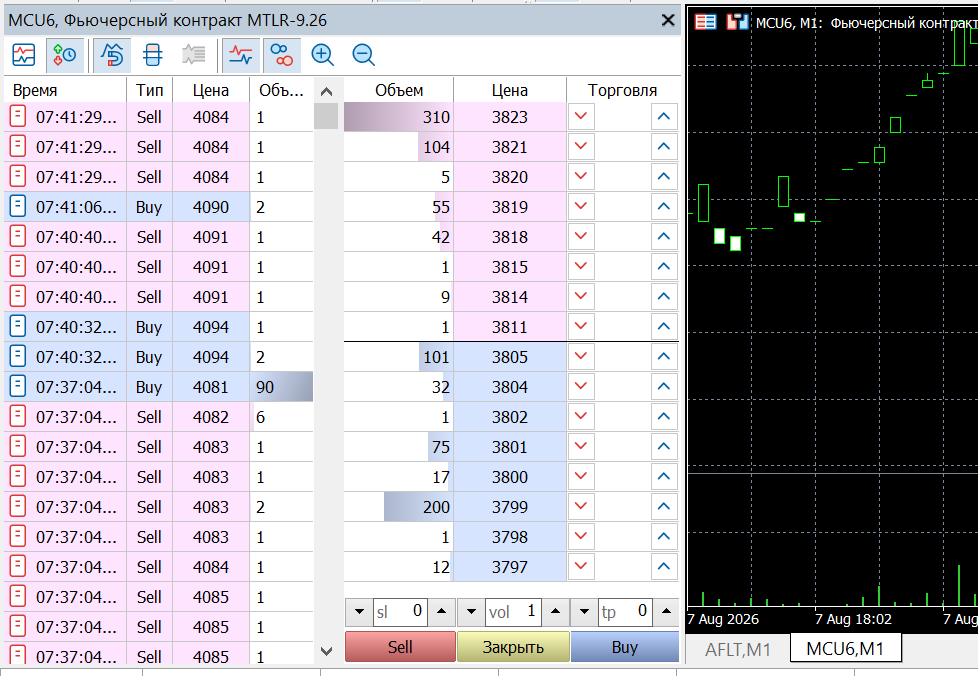Click blue up arrow at price 3805
This screenshot has width=978, height=676.
664,357
